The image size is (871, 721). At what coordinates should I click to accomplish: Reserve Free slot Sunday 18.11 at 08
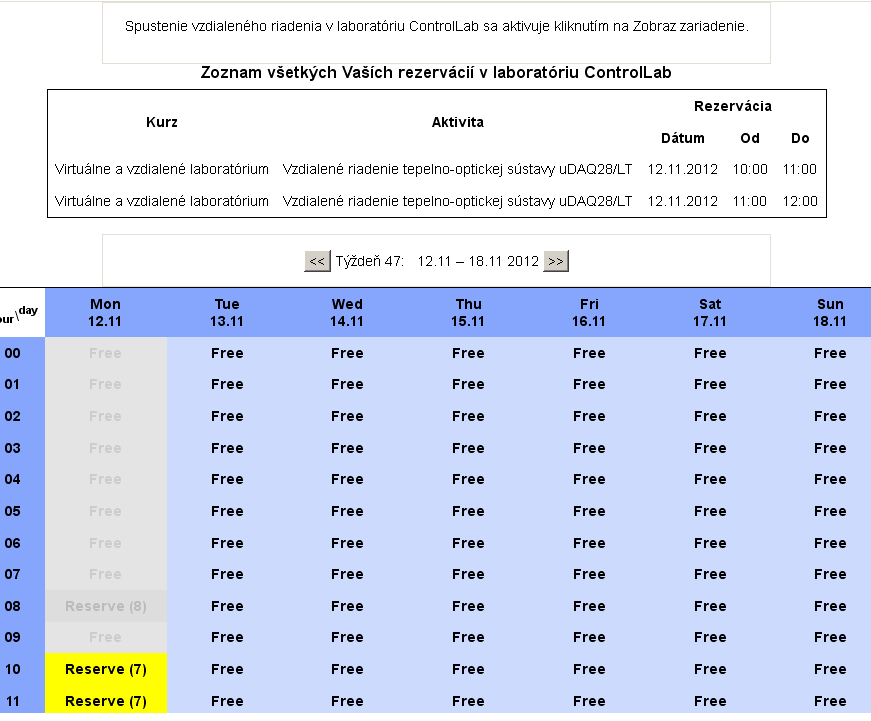[830, 606]
